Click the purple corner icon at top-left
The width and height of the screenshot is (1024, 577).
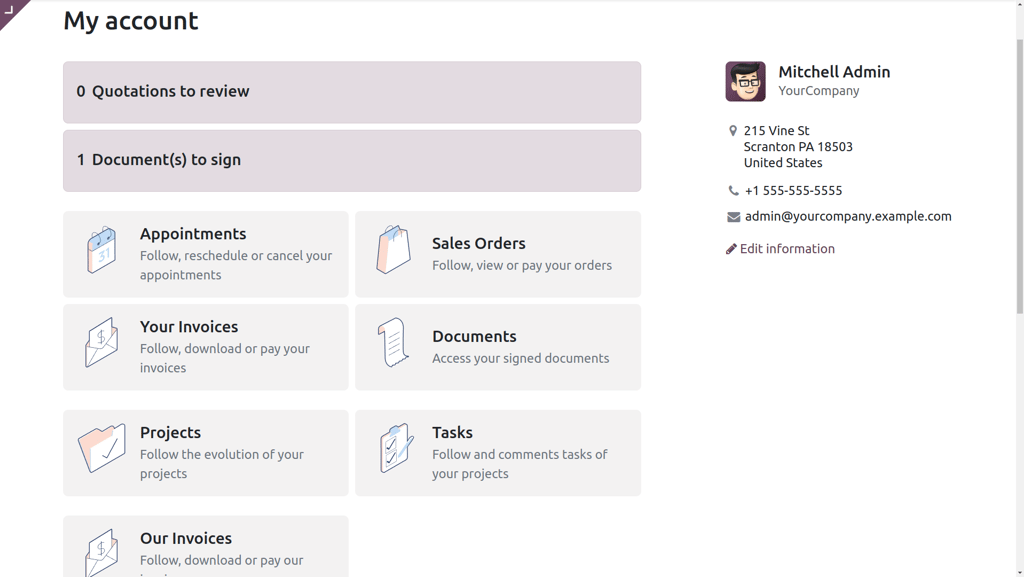point(11,10)
